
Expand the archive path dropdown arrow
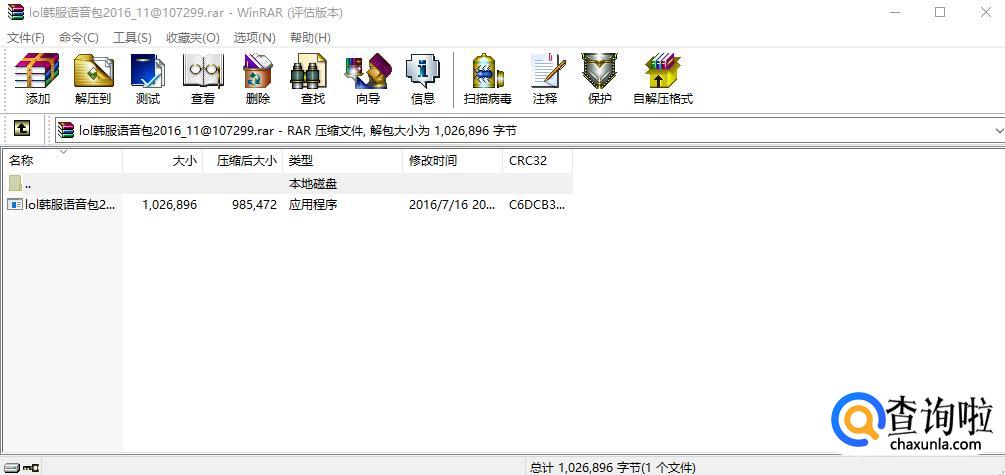pos(998,131)
